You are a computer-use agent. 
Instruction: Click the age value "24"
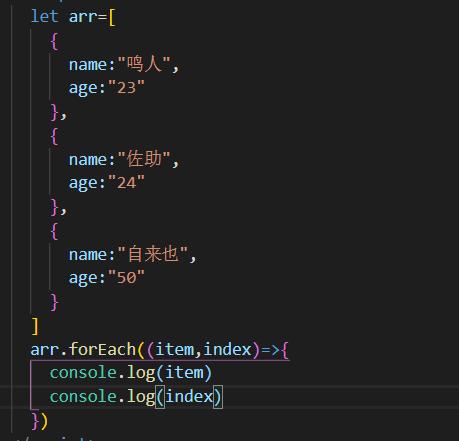(x=126, y=182)
